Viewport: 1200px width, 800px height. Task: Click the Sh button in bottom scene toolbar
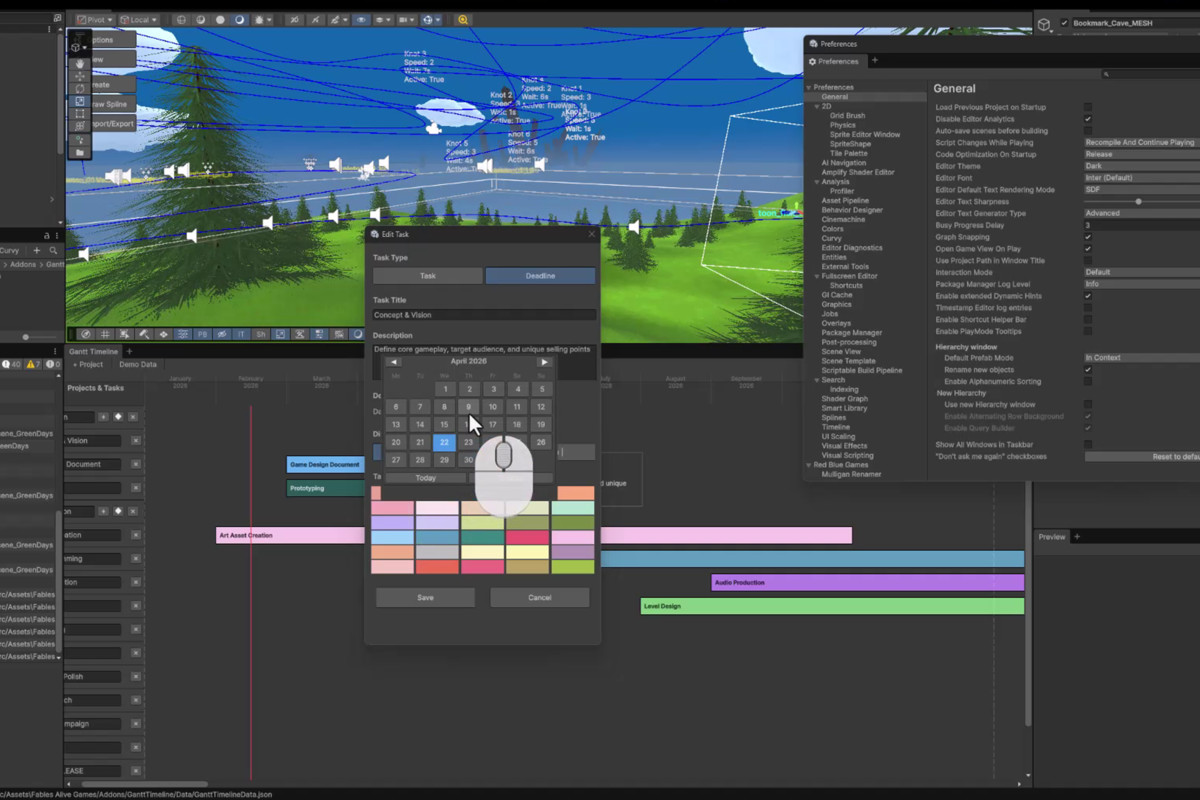260,334
